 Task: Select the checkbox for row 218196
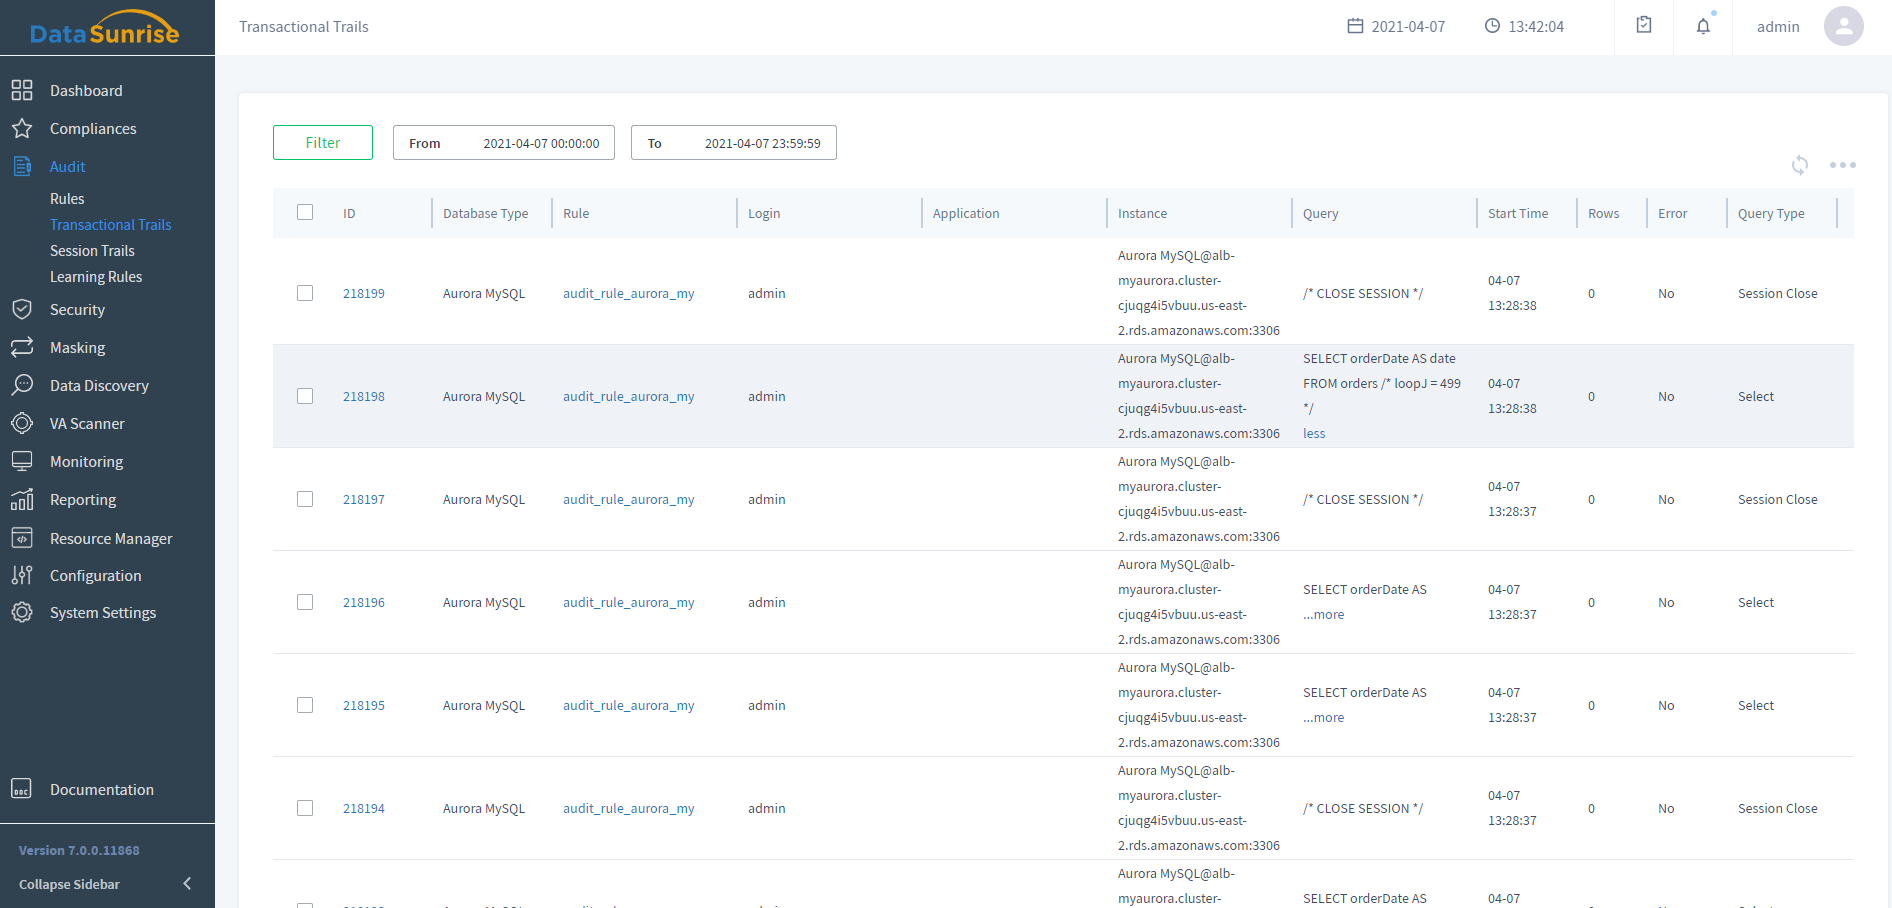305,602
